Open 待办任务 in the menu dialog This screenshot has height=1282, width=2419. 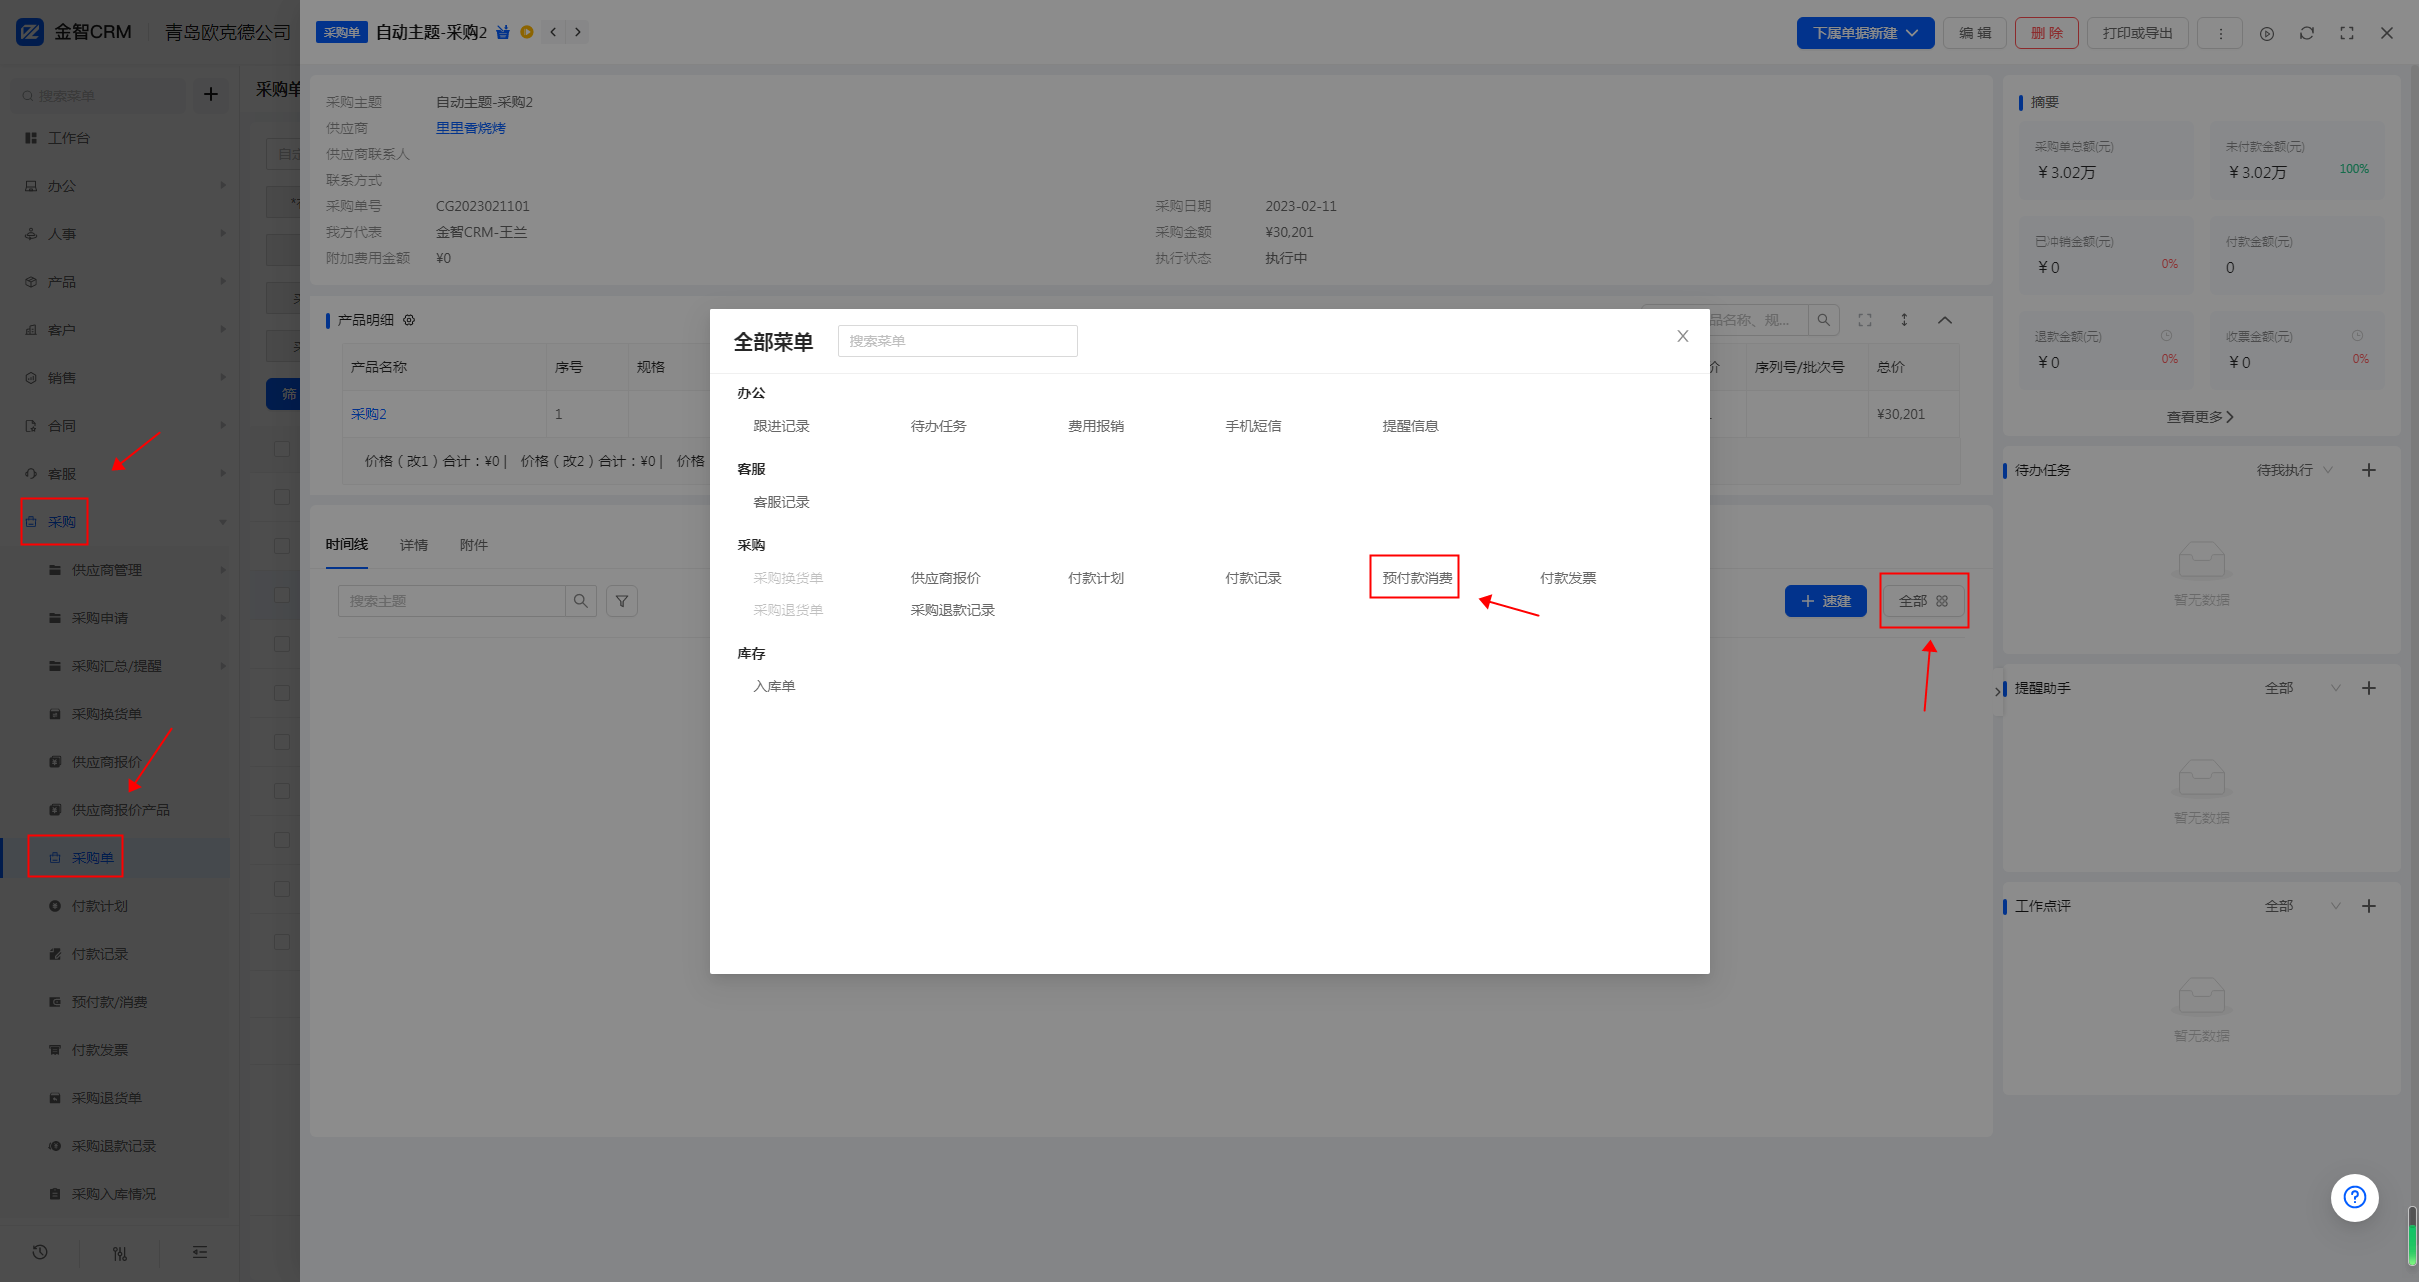(x=938, y=426)
